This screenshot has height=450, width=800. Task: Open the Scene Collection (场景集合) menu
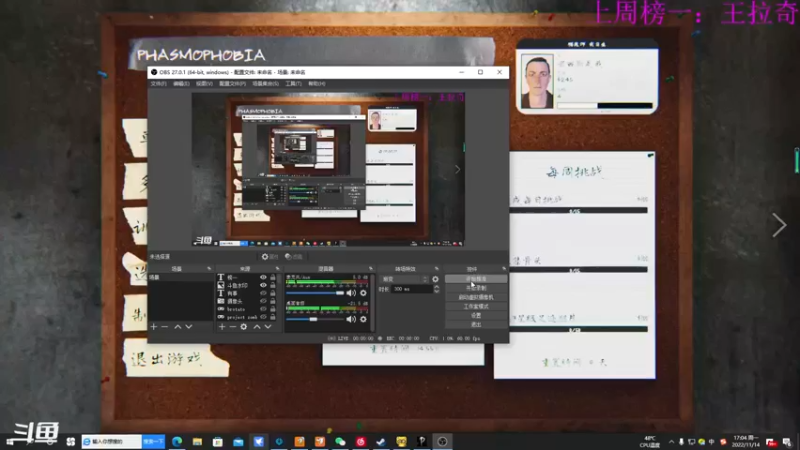coord(265,84)
